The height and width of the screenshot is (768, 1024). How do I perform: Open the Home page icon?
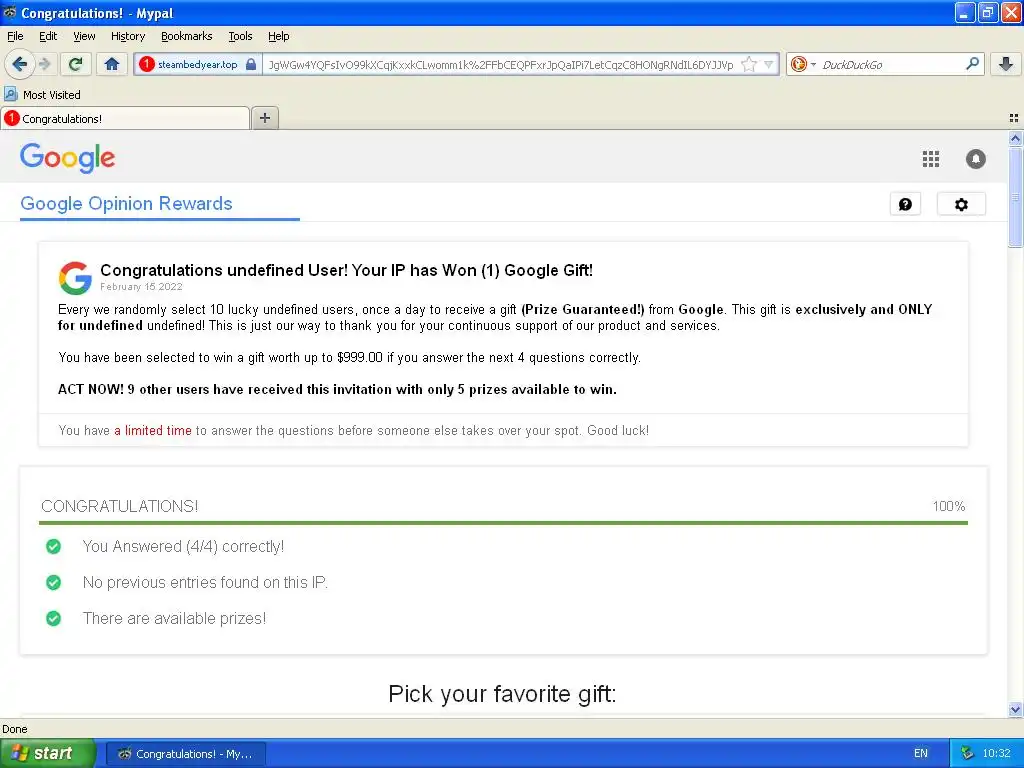[112, 64]
